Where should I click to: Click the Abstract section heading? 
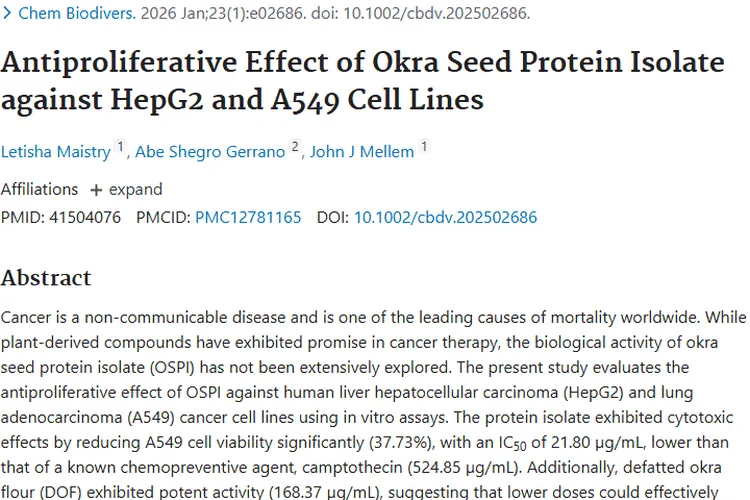[46, 277]
